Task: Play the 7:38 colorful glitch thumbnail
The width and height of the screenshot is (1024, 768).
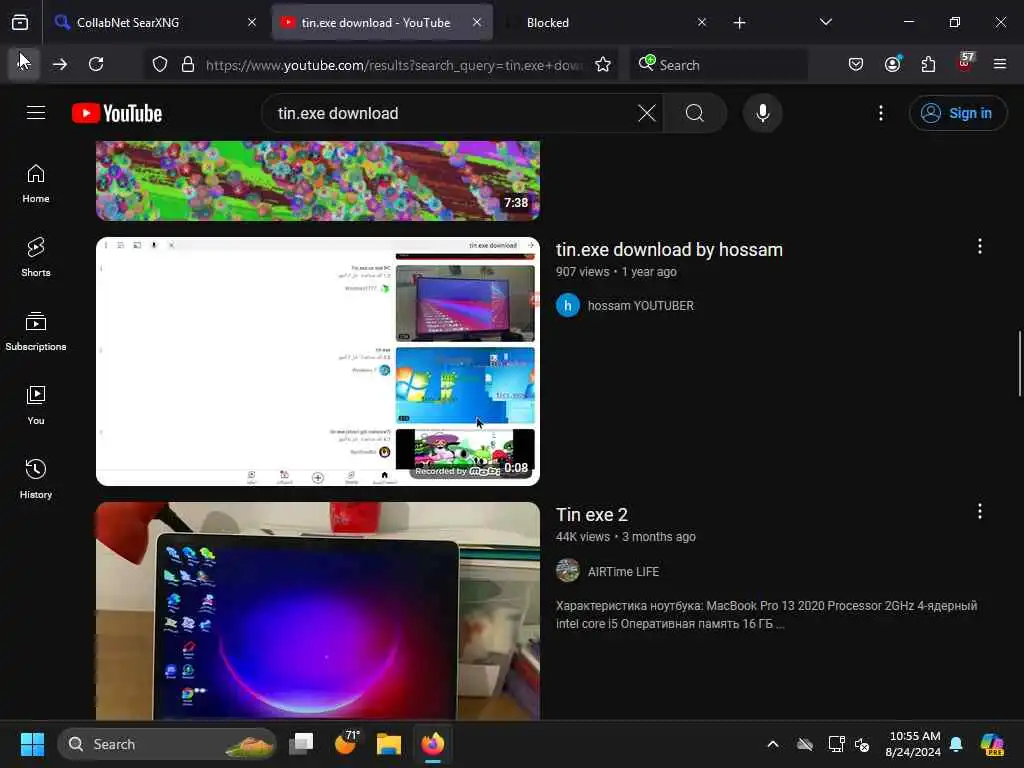Action: pos(318,181)
